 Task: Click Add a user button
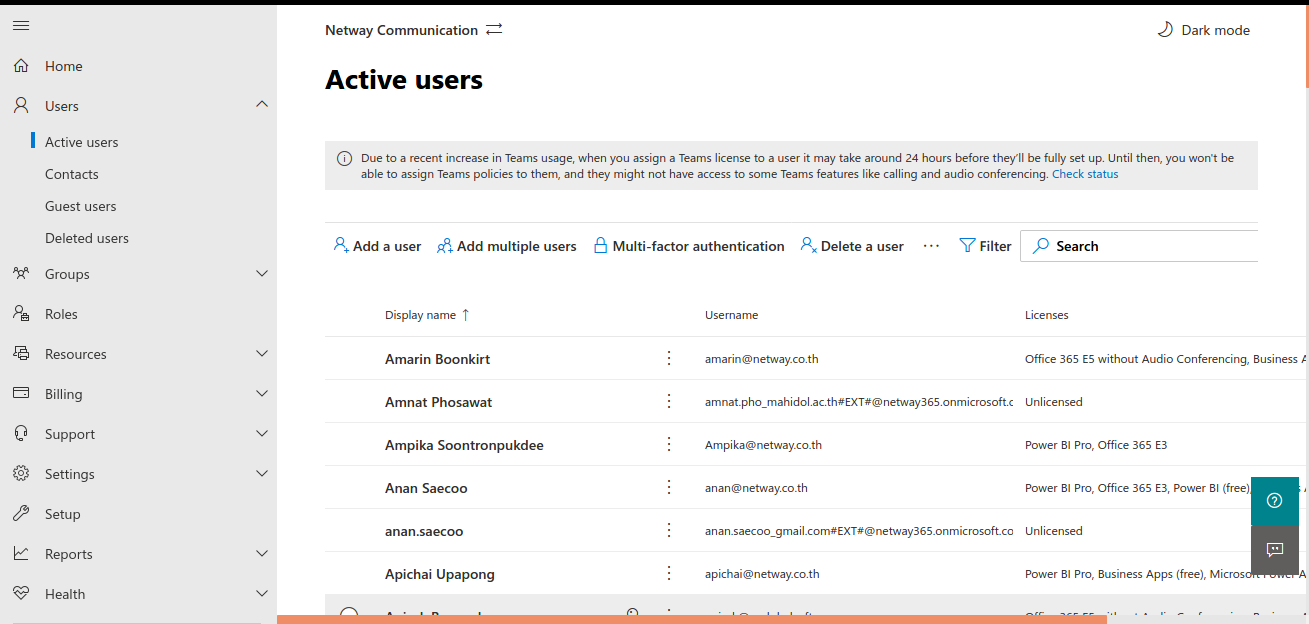click(x=377, y=246)
